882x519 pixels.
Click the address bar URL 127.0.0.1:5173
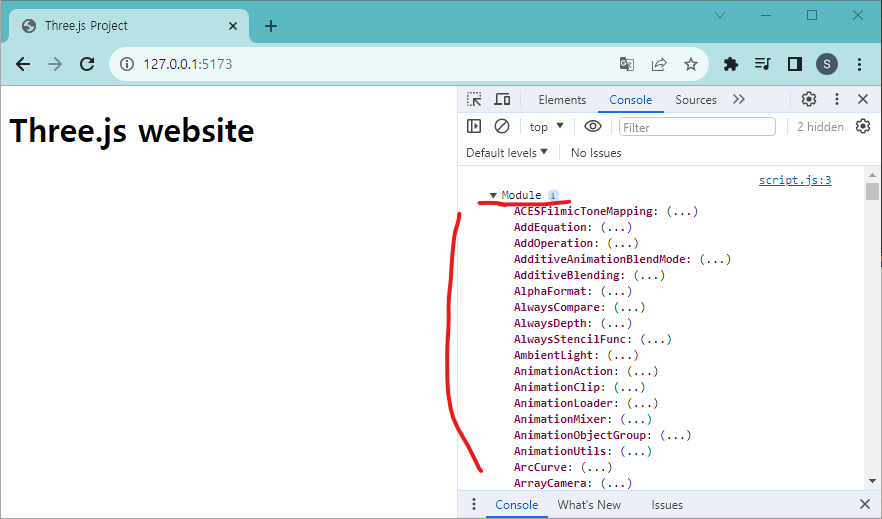(x=187, y=64)
